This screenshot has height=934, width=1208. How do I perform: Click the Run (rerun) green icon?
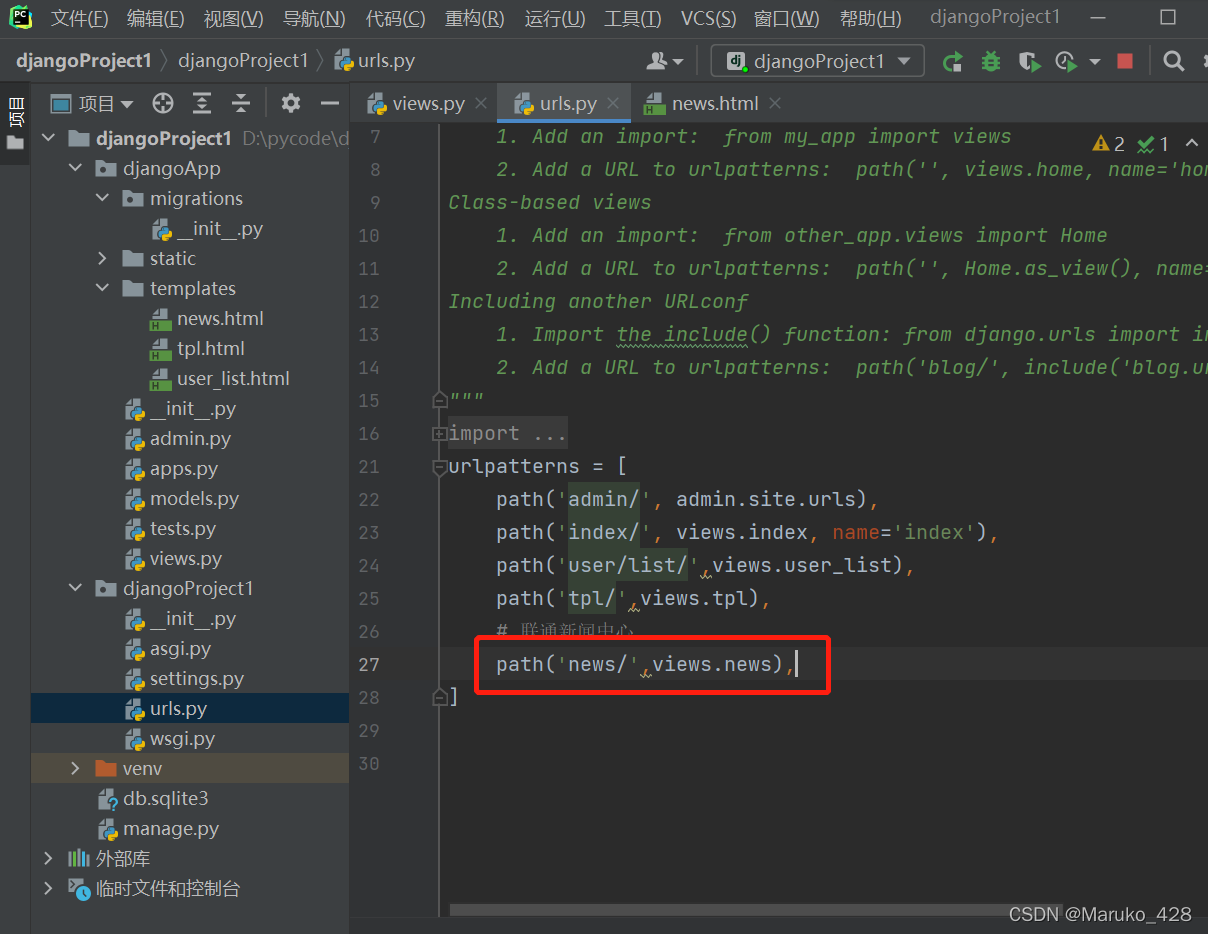[x=953, y=62]
